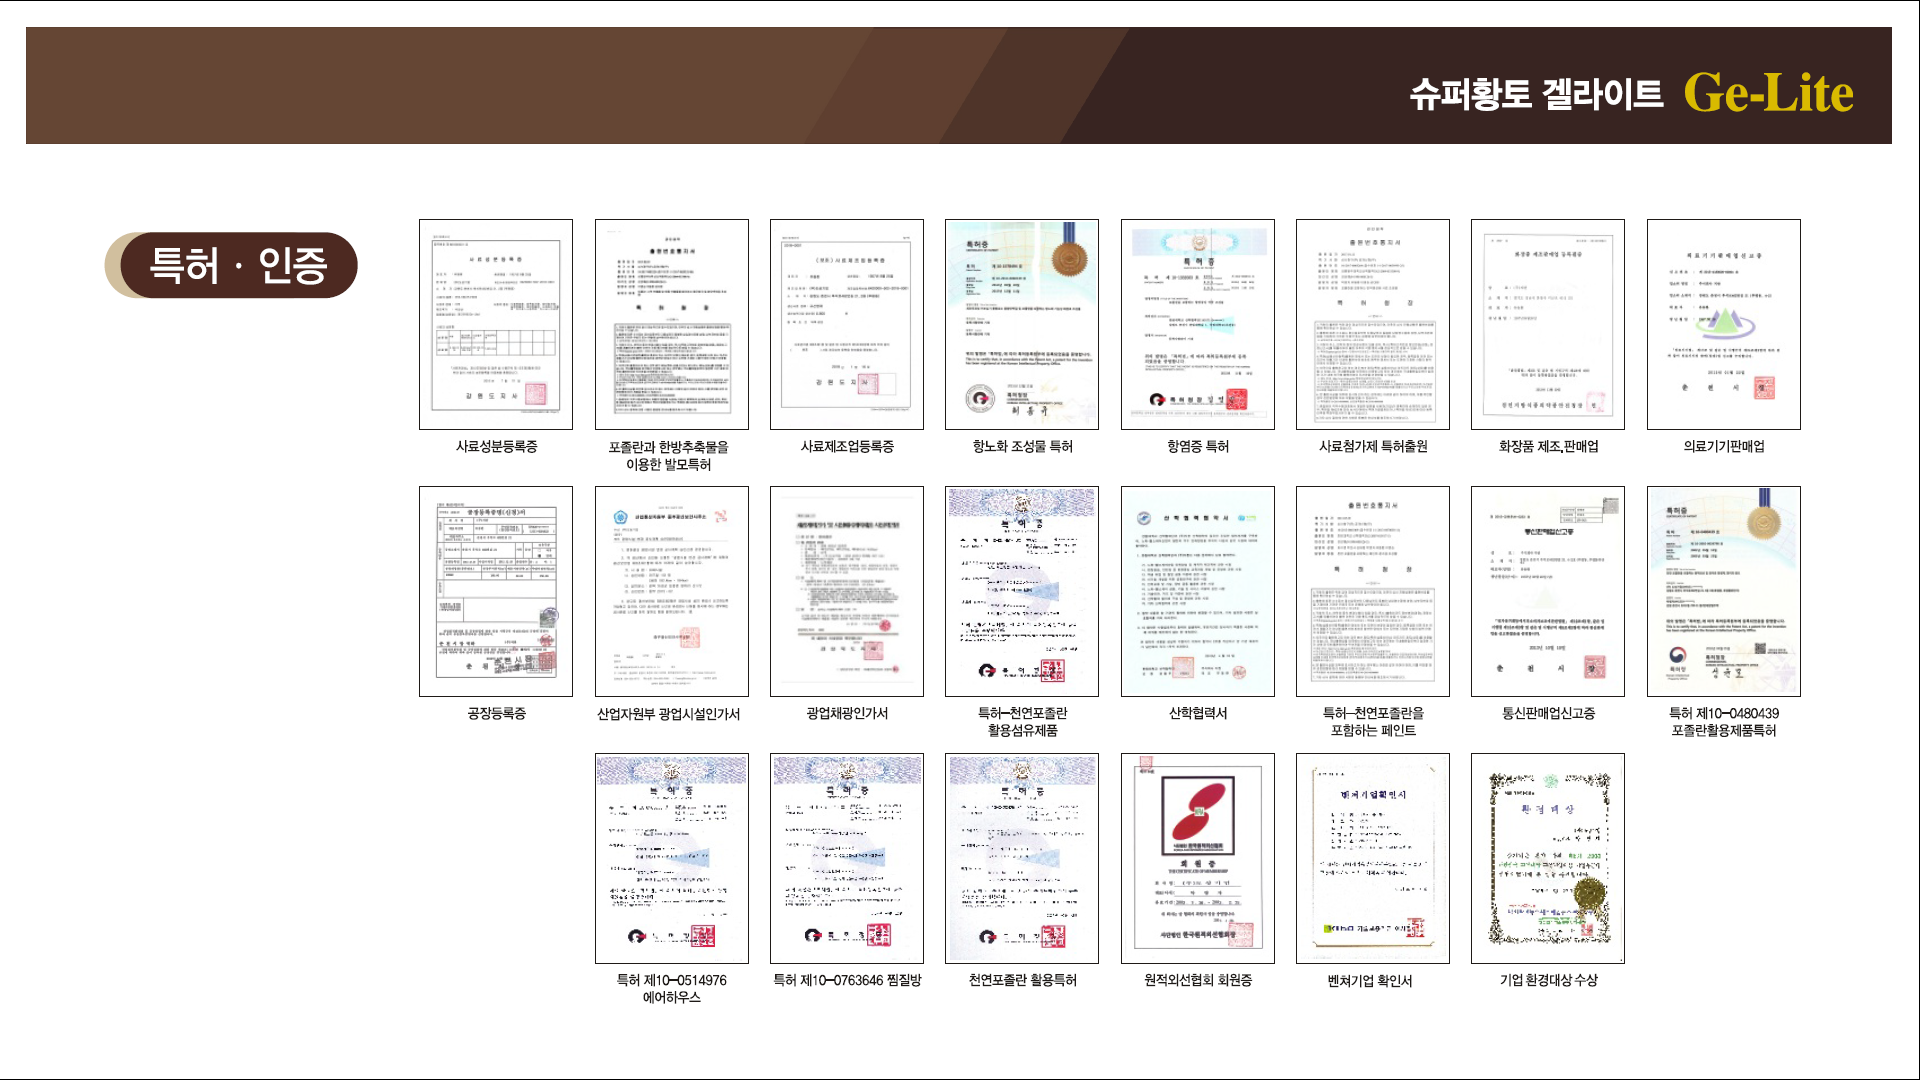Click the 벤처기업 확인서 caption
The width and height of the screenshot is (1920, 1080).
(1370, 981)
